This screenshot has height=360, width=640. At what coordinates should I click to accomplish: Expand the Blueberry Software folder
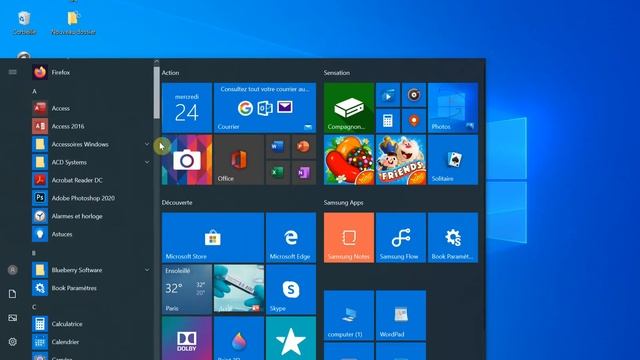click(91, 270)
